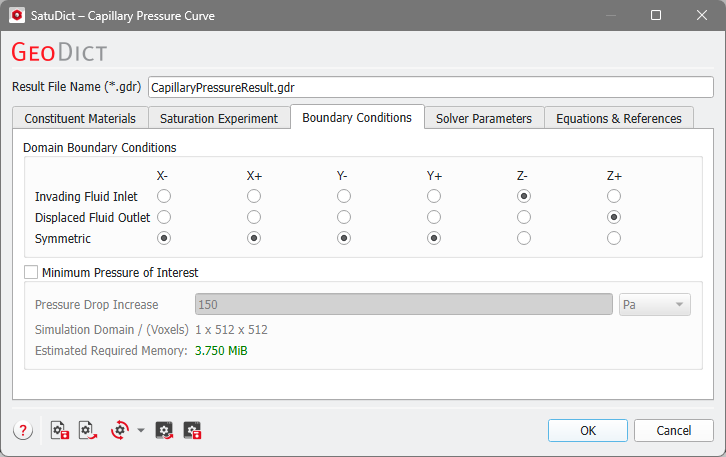Select Z+ Displaced Fluid Outlet radio
This screenshot has height=457, width=726.
tap(614, 217)
